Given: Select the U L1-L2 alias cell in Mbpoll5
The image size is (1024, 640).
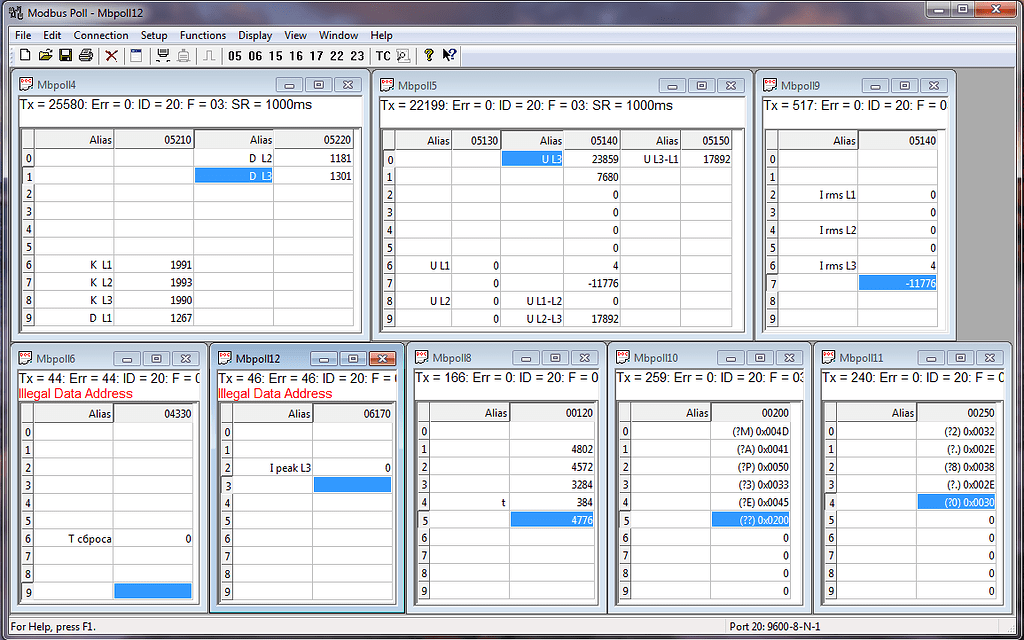Looking at the screenshot, I should click(x=532, y=301).
